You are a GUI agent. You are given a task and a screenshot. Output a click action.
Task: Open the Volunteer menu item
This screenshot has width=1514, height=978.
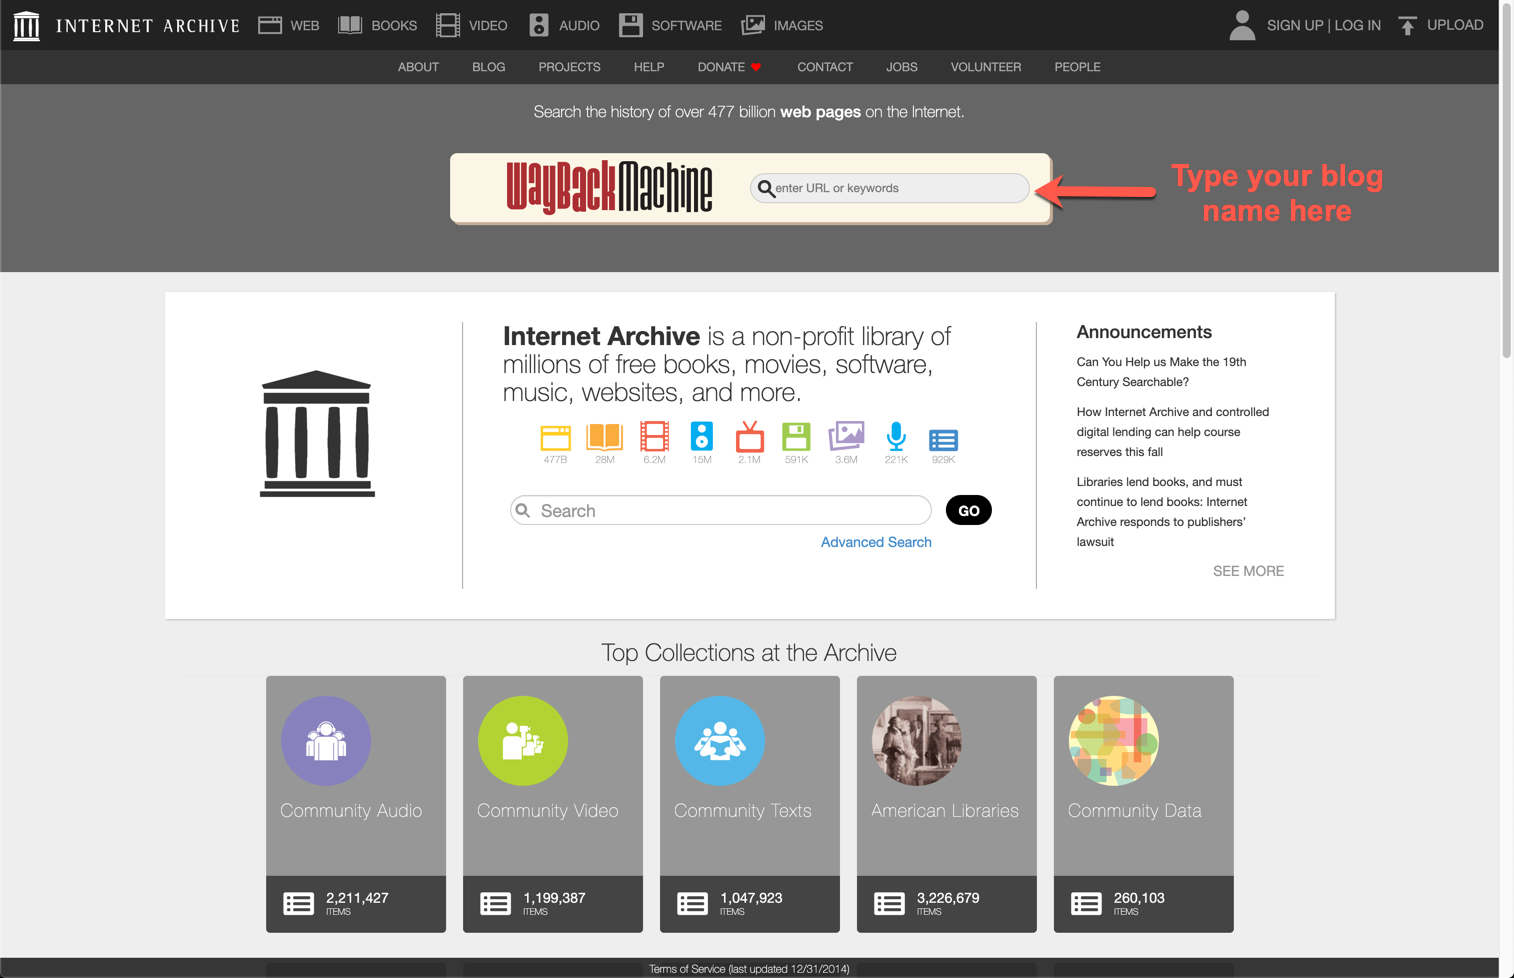pos(986,67)
